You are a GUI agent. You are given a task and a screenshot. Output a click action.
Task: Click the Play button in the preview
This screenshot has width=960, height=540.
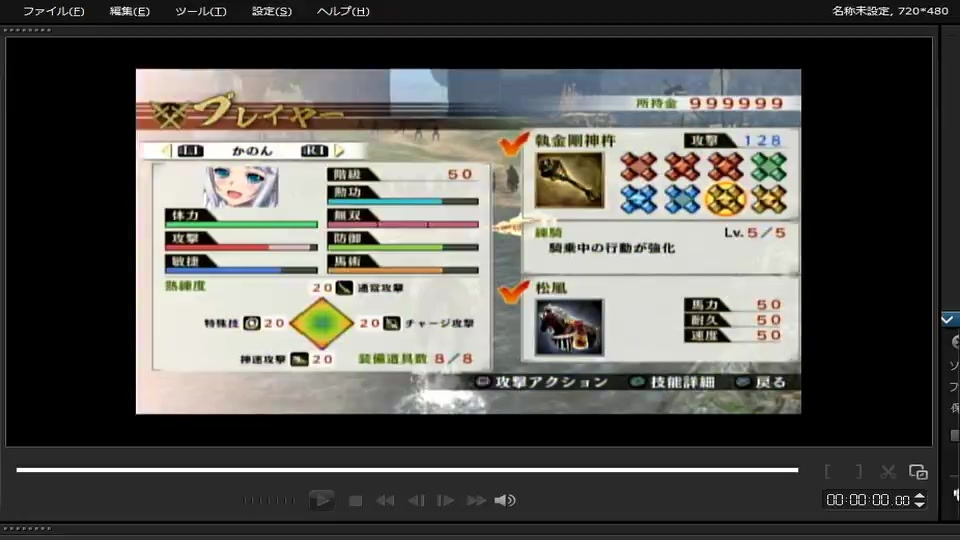[321, 500]
